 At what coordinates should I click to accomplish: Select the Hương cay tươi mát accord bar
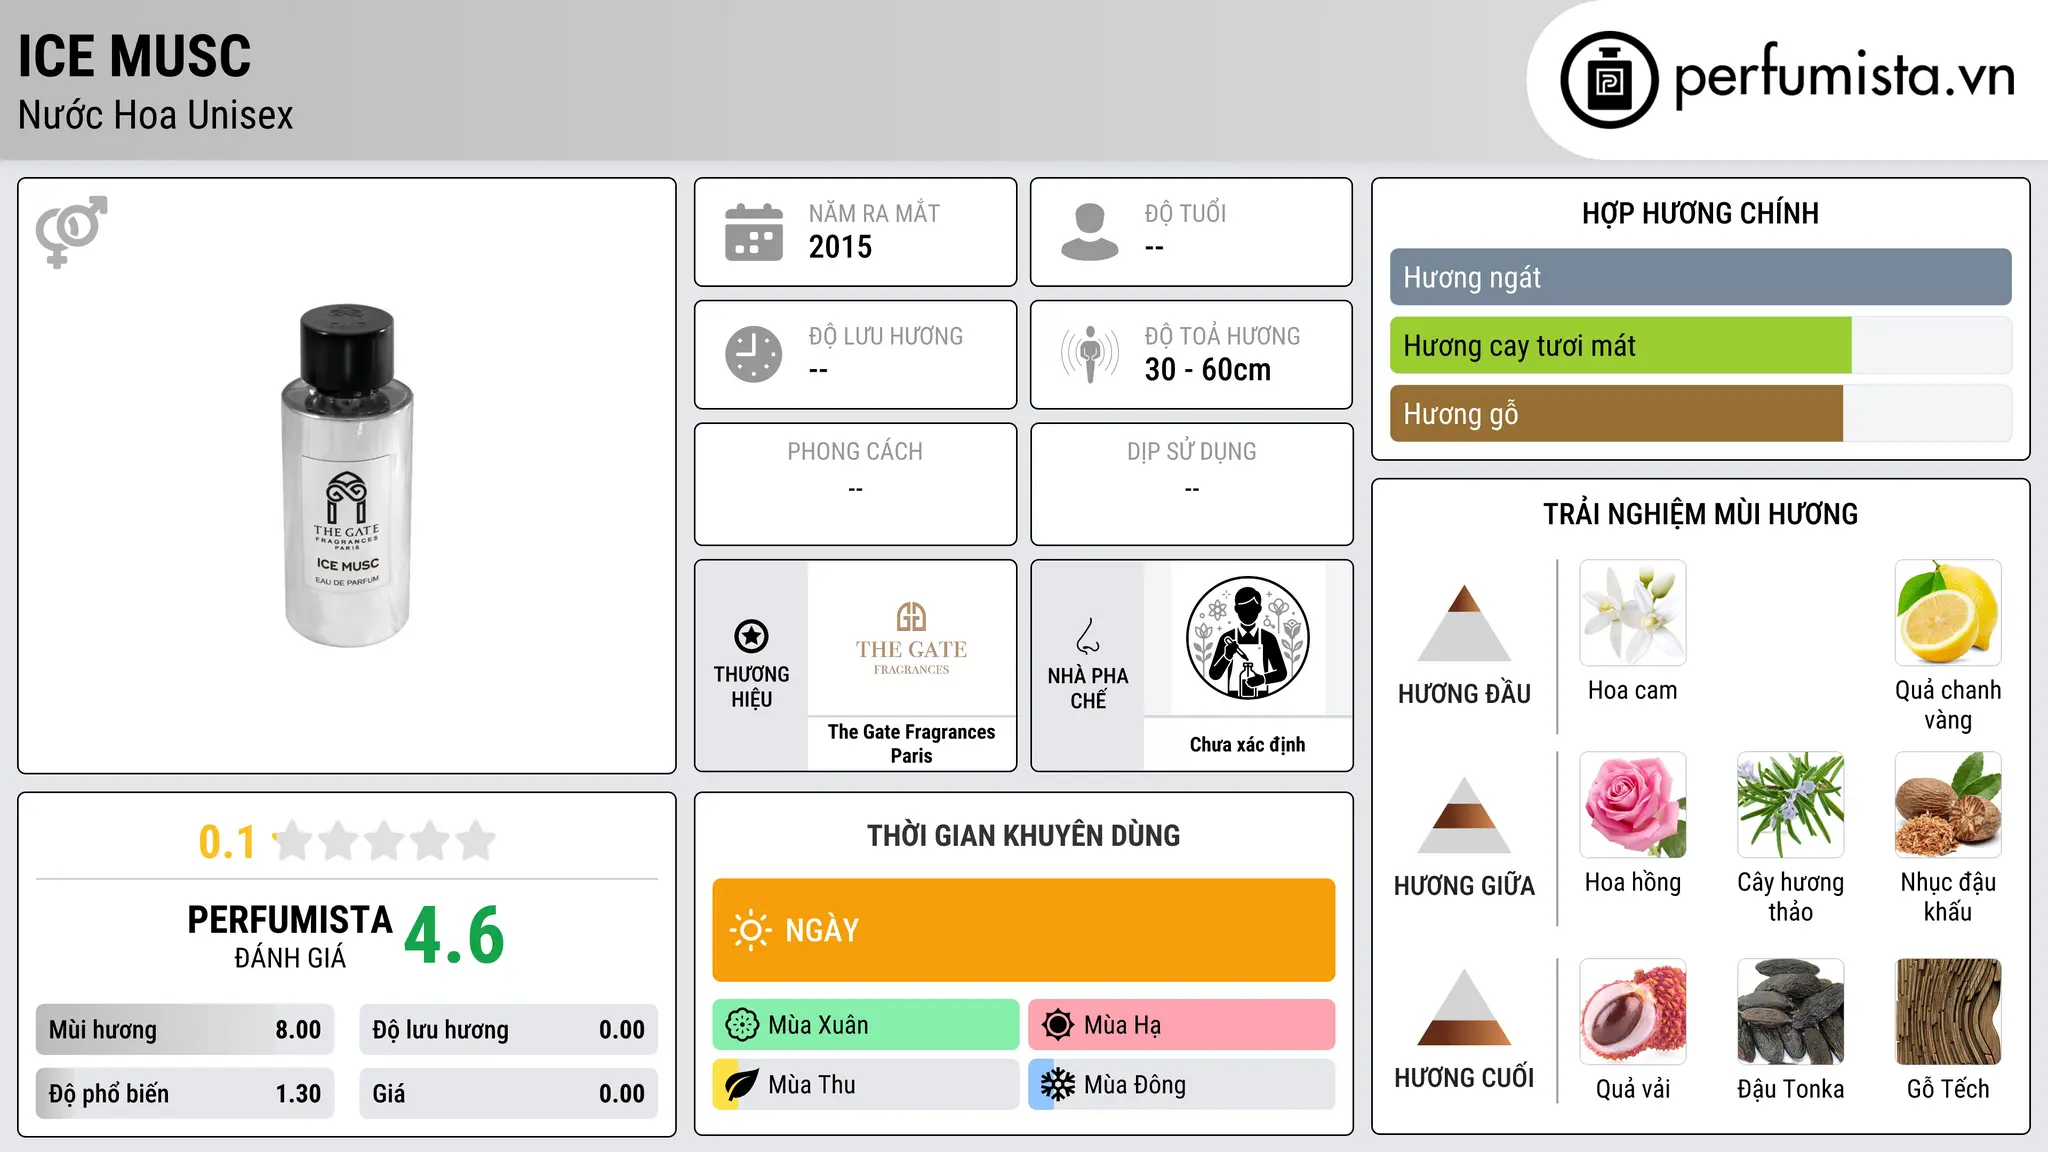pyautogui.click(x=1700, y=345)
